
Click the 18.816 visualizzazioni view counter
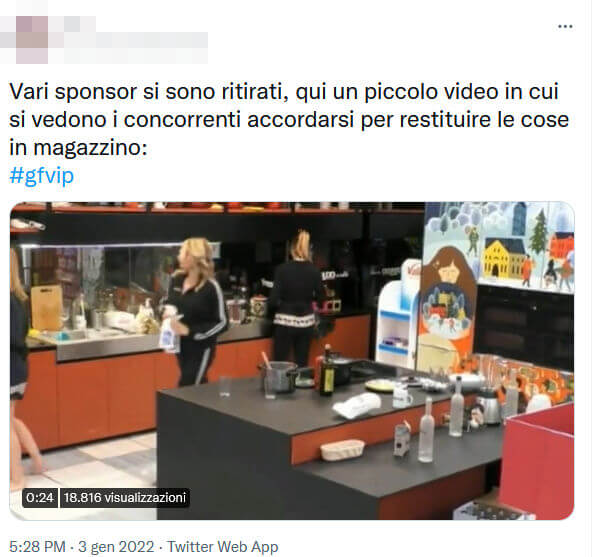pyautogui.click(x=125, y=498)
